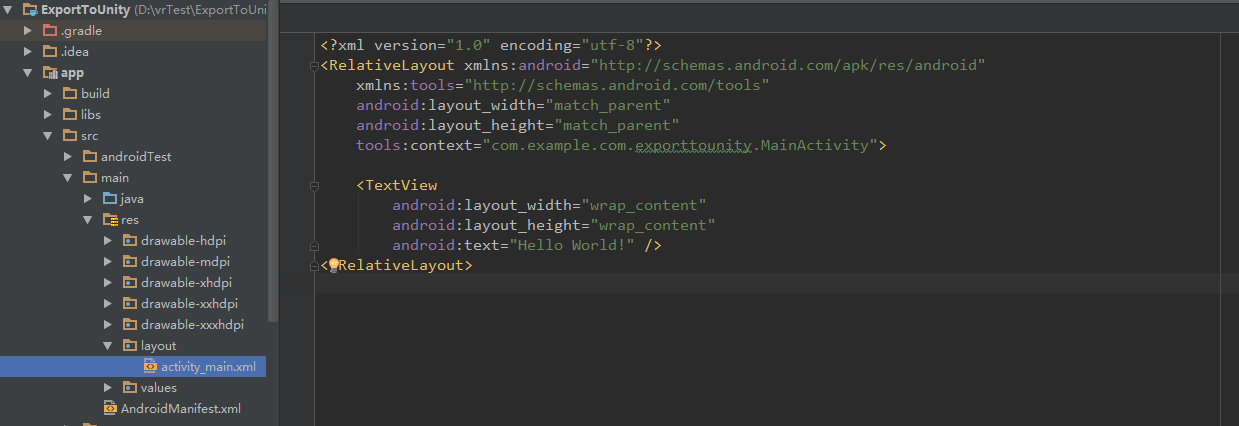Screen dimensions: 1239x426
Task: Collapse the main folder arrow
Action: tap(68, 178)
